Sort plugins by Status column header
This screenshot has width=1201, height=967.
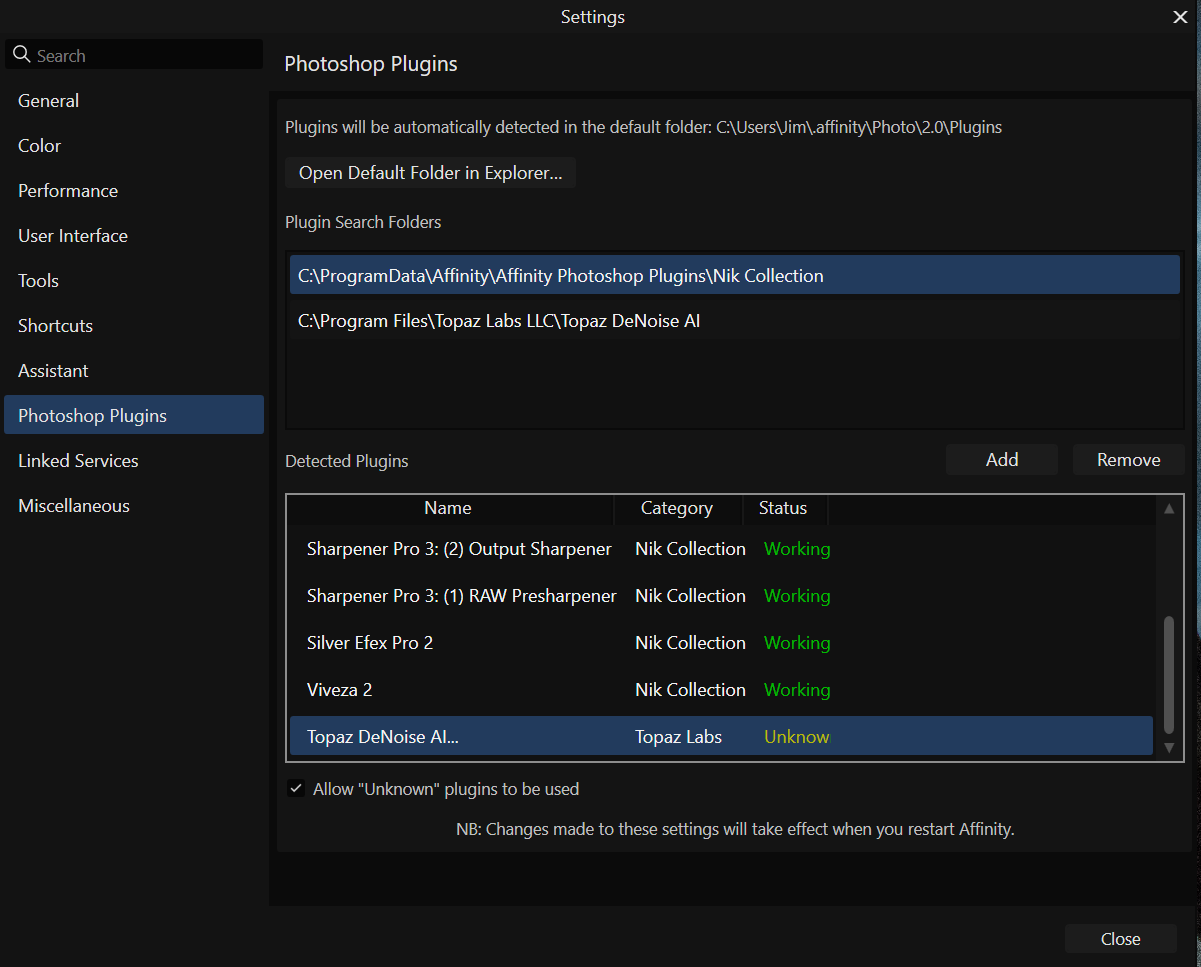783,508
